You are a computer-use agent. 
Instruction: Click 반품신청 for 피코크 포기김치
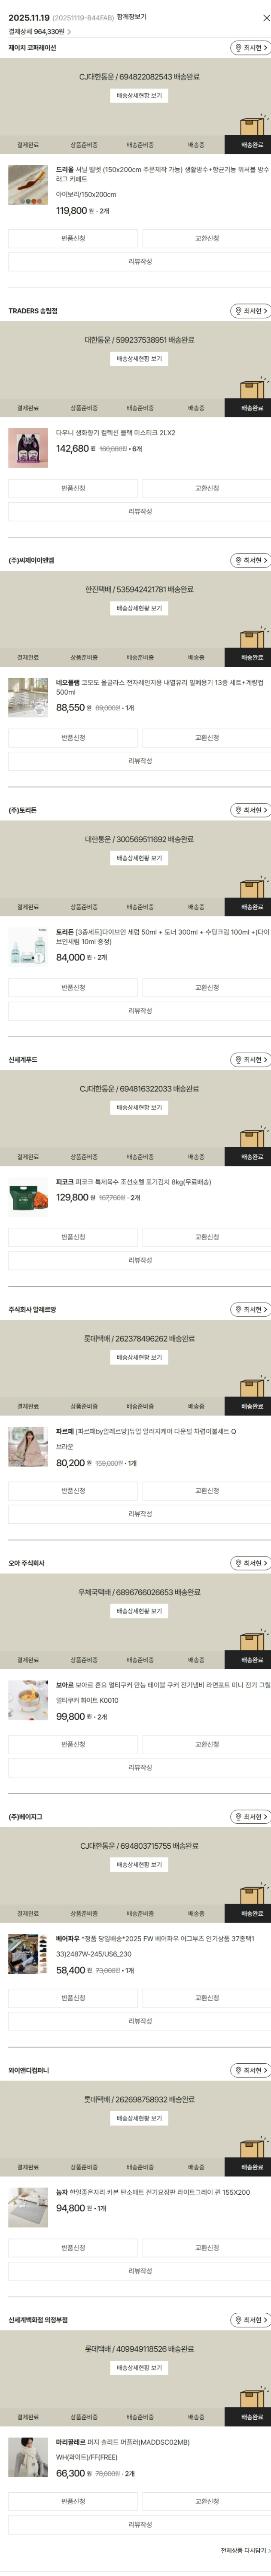pyautogui.click(x=73, y=1237)
